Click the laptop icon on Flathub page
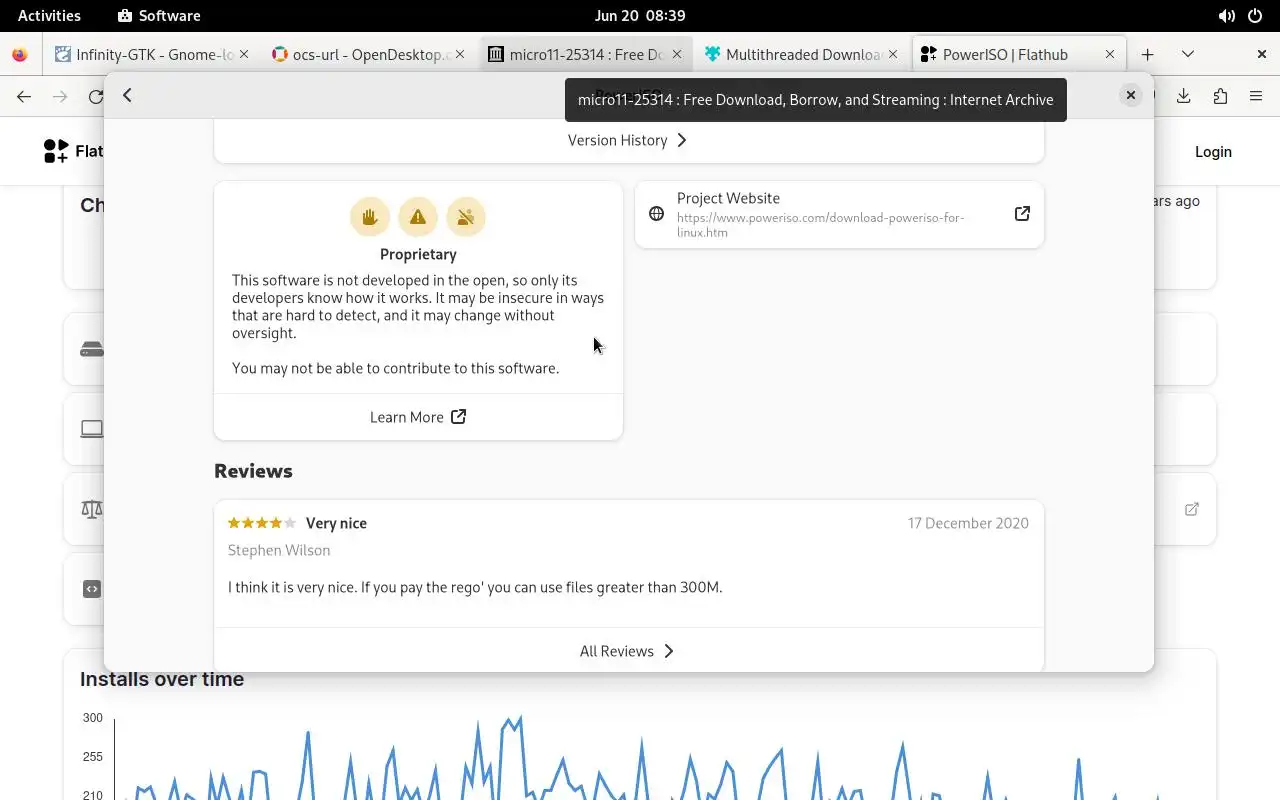Viewport: 1280px width, 800px height. click(92, 429)
